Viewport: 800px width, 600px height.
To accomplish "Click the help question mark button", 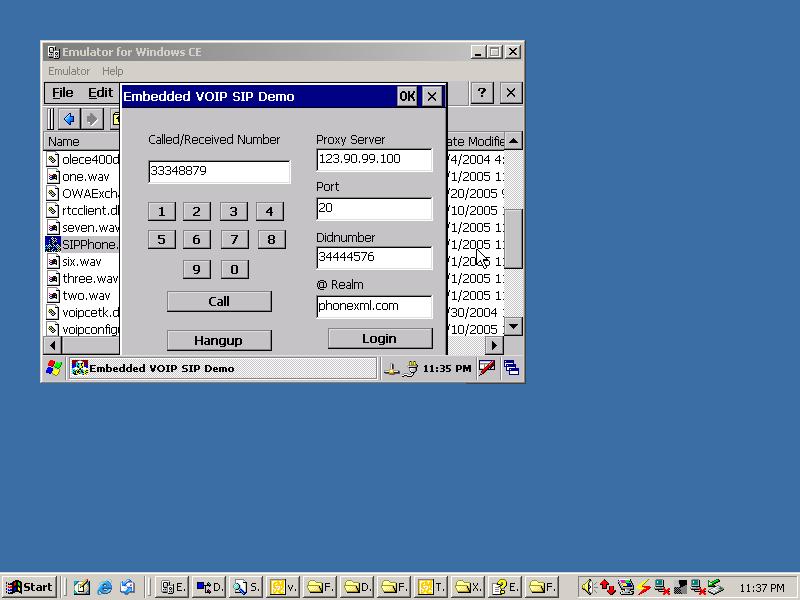I will coord(482,93).
